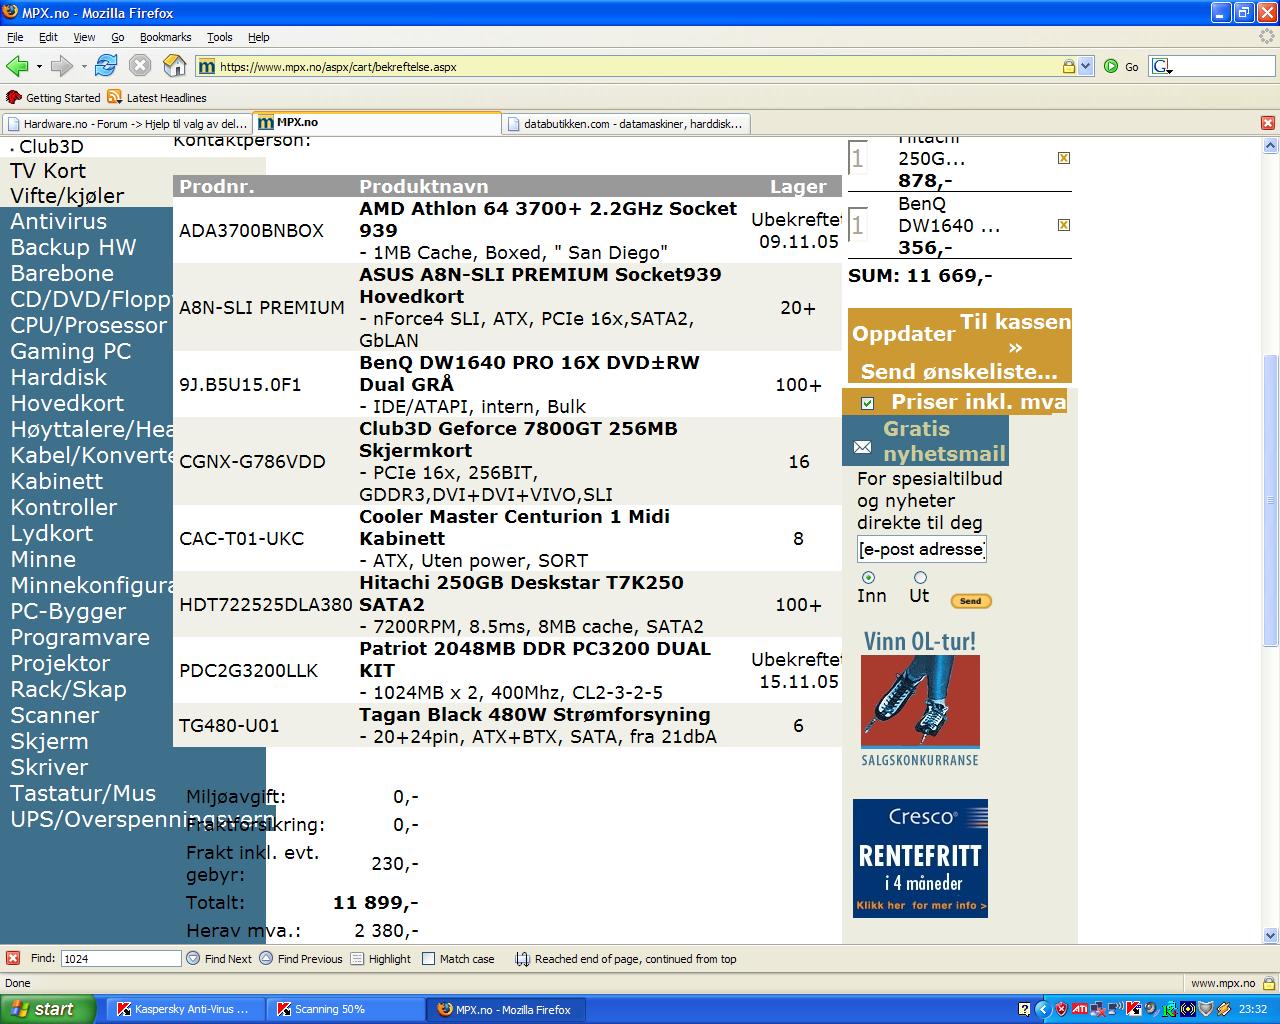The width and height of the screenshot is (1280, 1024).
Task: Click the MPX.no Firefox taskbar button
Action: tap(505, 1009)
